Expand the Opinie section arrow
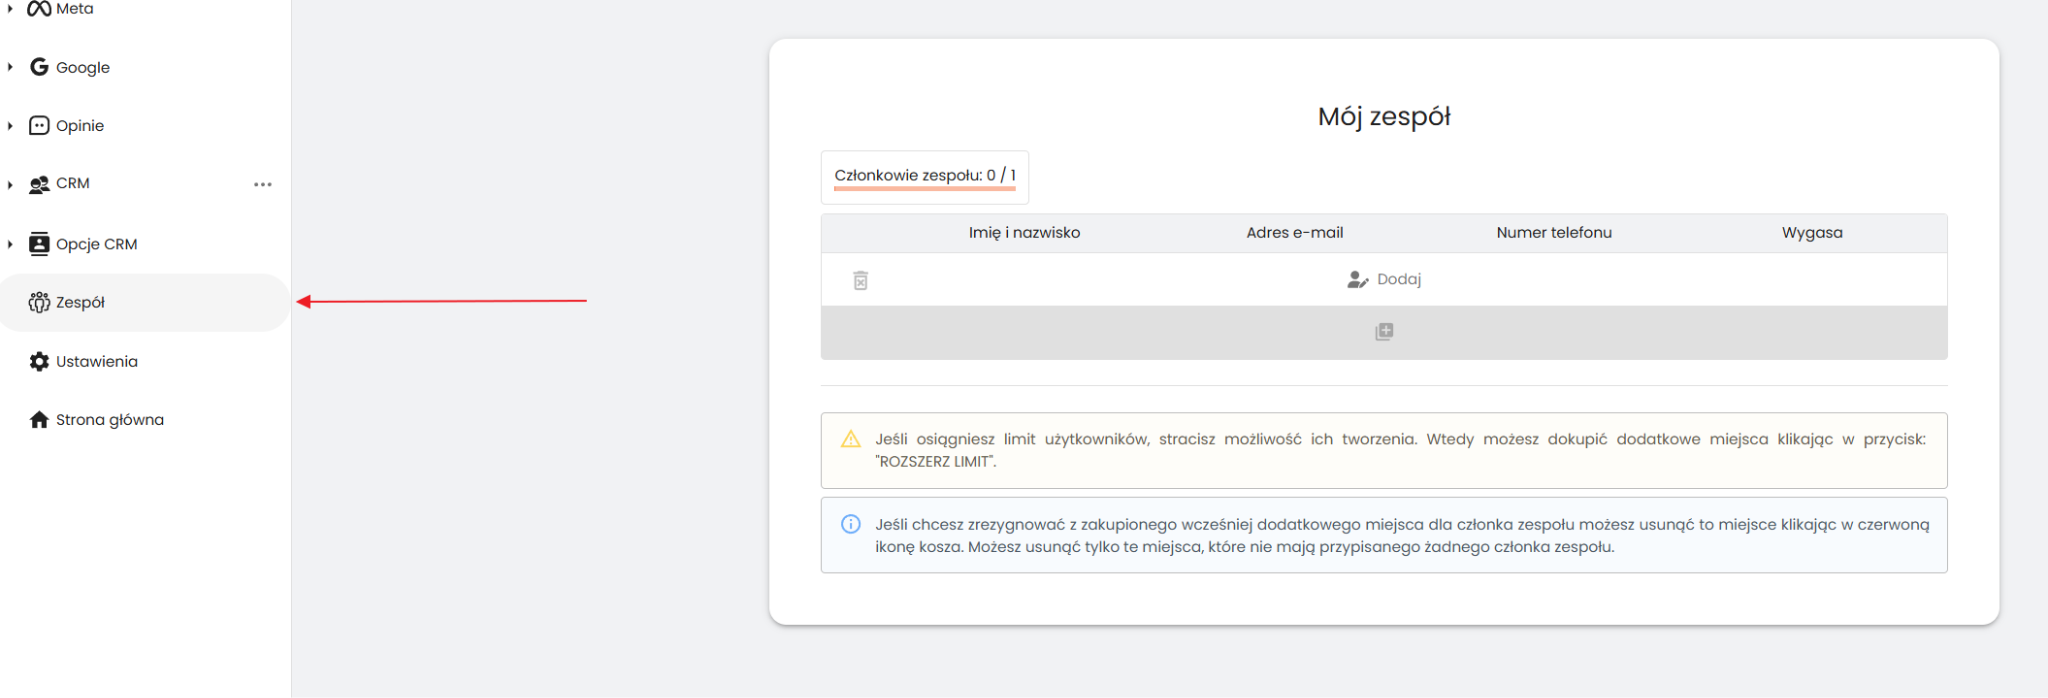The image size is (2048, 698). tap(10, 126)
